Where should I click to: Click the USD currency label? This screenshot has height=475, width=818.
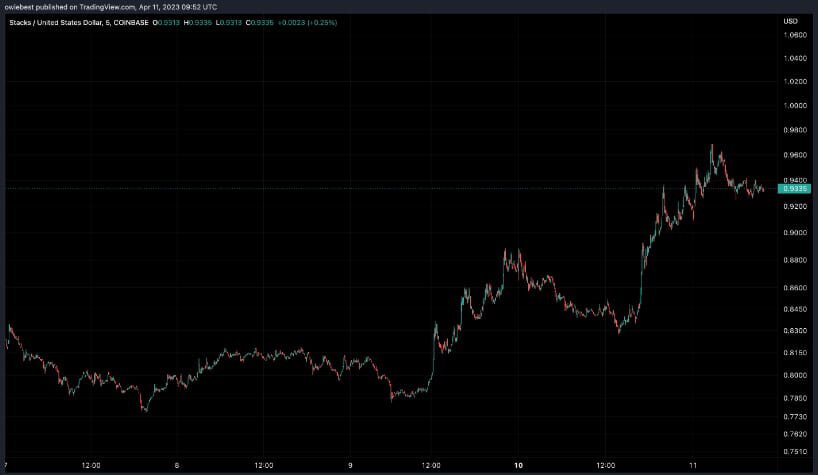790,21
